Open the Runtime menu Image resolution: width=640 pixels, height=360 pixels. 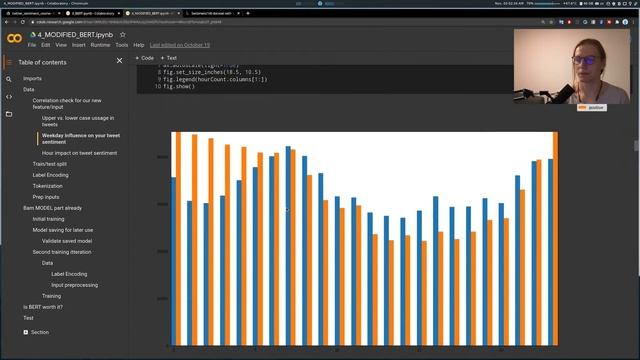[x=100, y=45]
